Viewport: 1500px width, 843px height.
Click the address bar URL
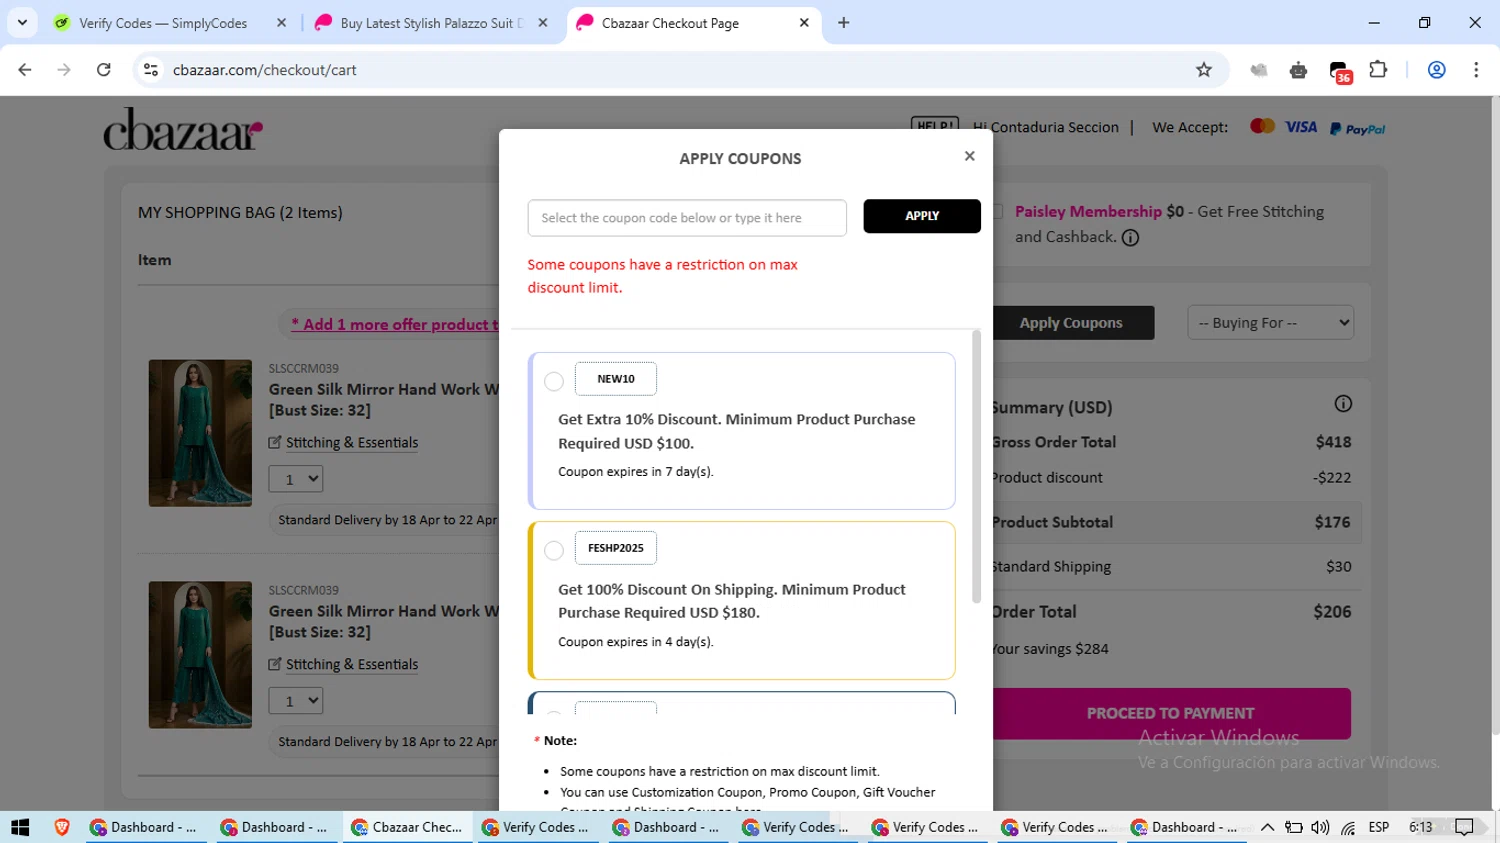(265, 70)
